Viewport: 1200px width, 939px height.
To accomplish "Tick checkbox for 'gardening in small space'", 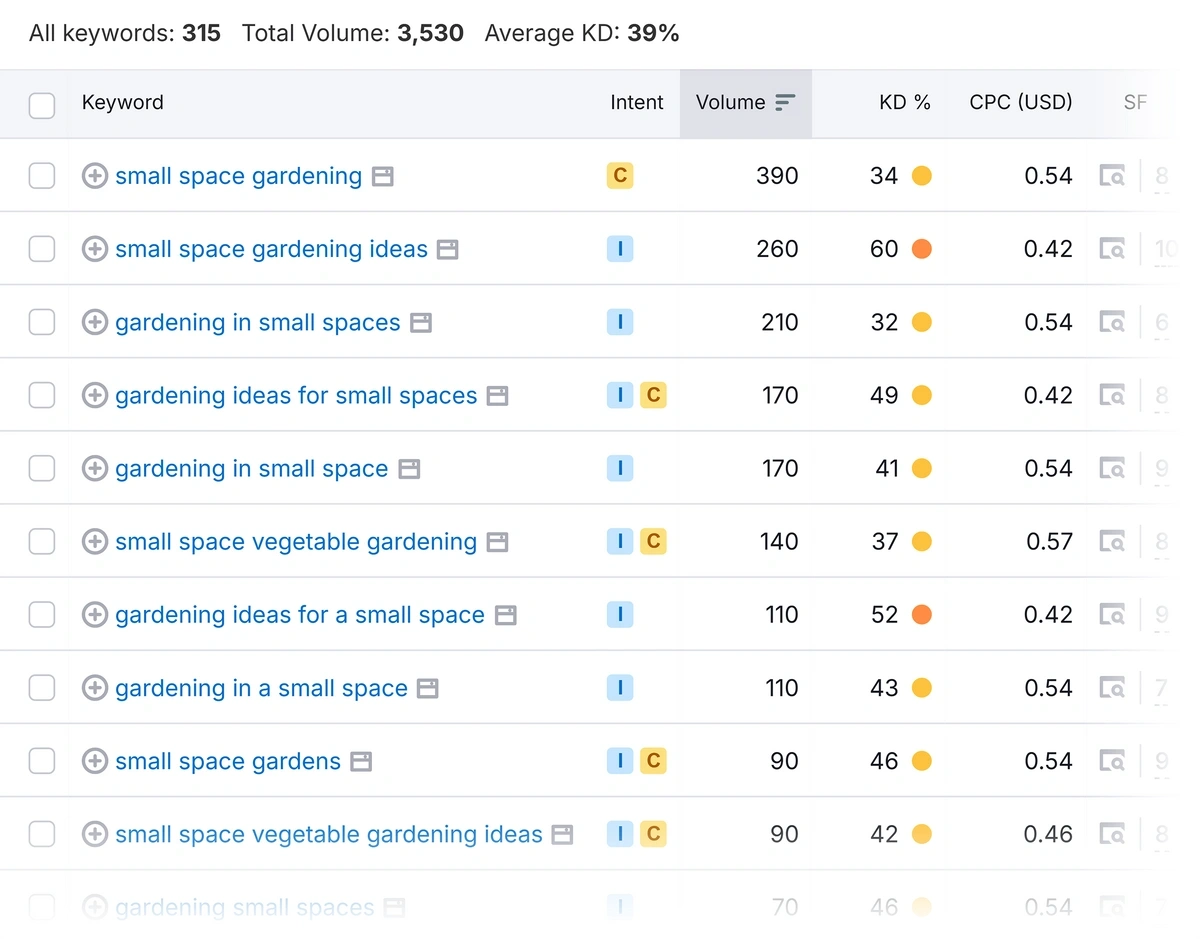I will click(x=42, y=468).
